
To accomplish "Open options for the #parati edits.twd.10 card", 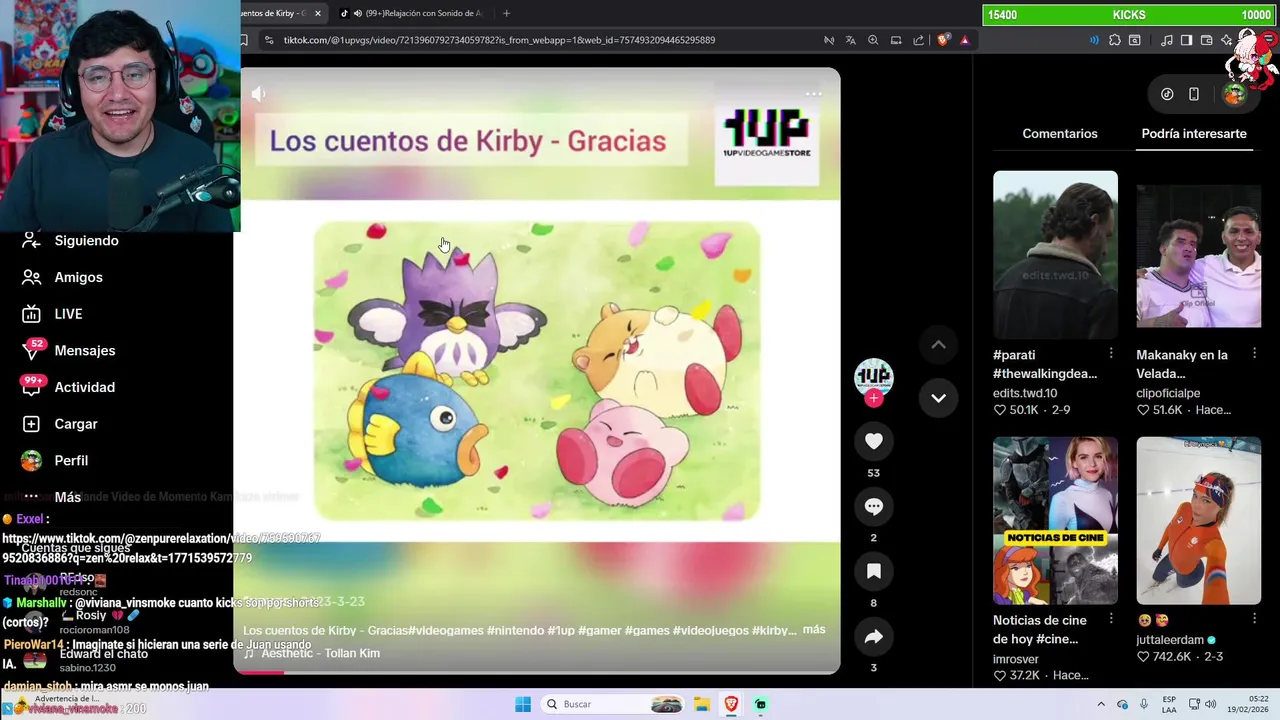I will 1111,353.
